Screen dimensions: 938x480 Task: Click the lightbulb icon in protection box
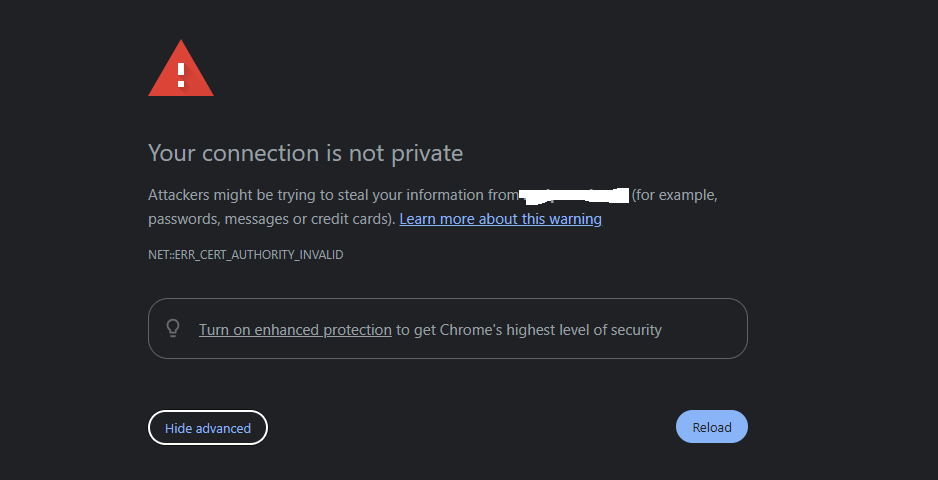click(173, 328)
